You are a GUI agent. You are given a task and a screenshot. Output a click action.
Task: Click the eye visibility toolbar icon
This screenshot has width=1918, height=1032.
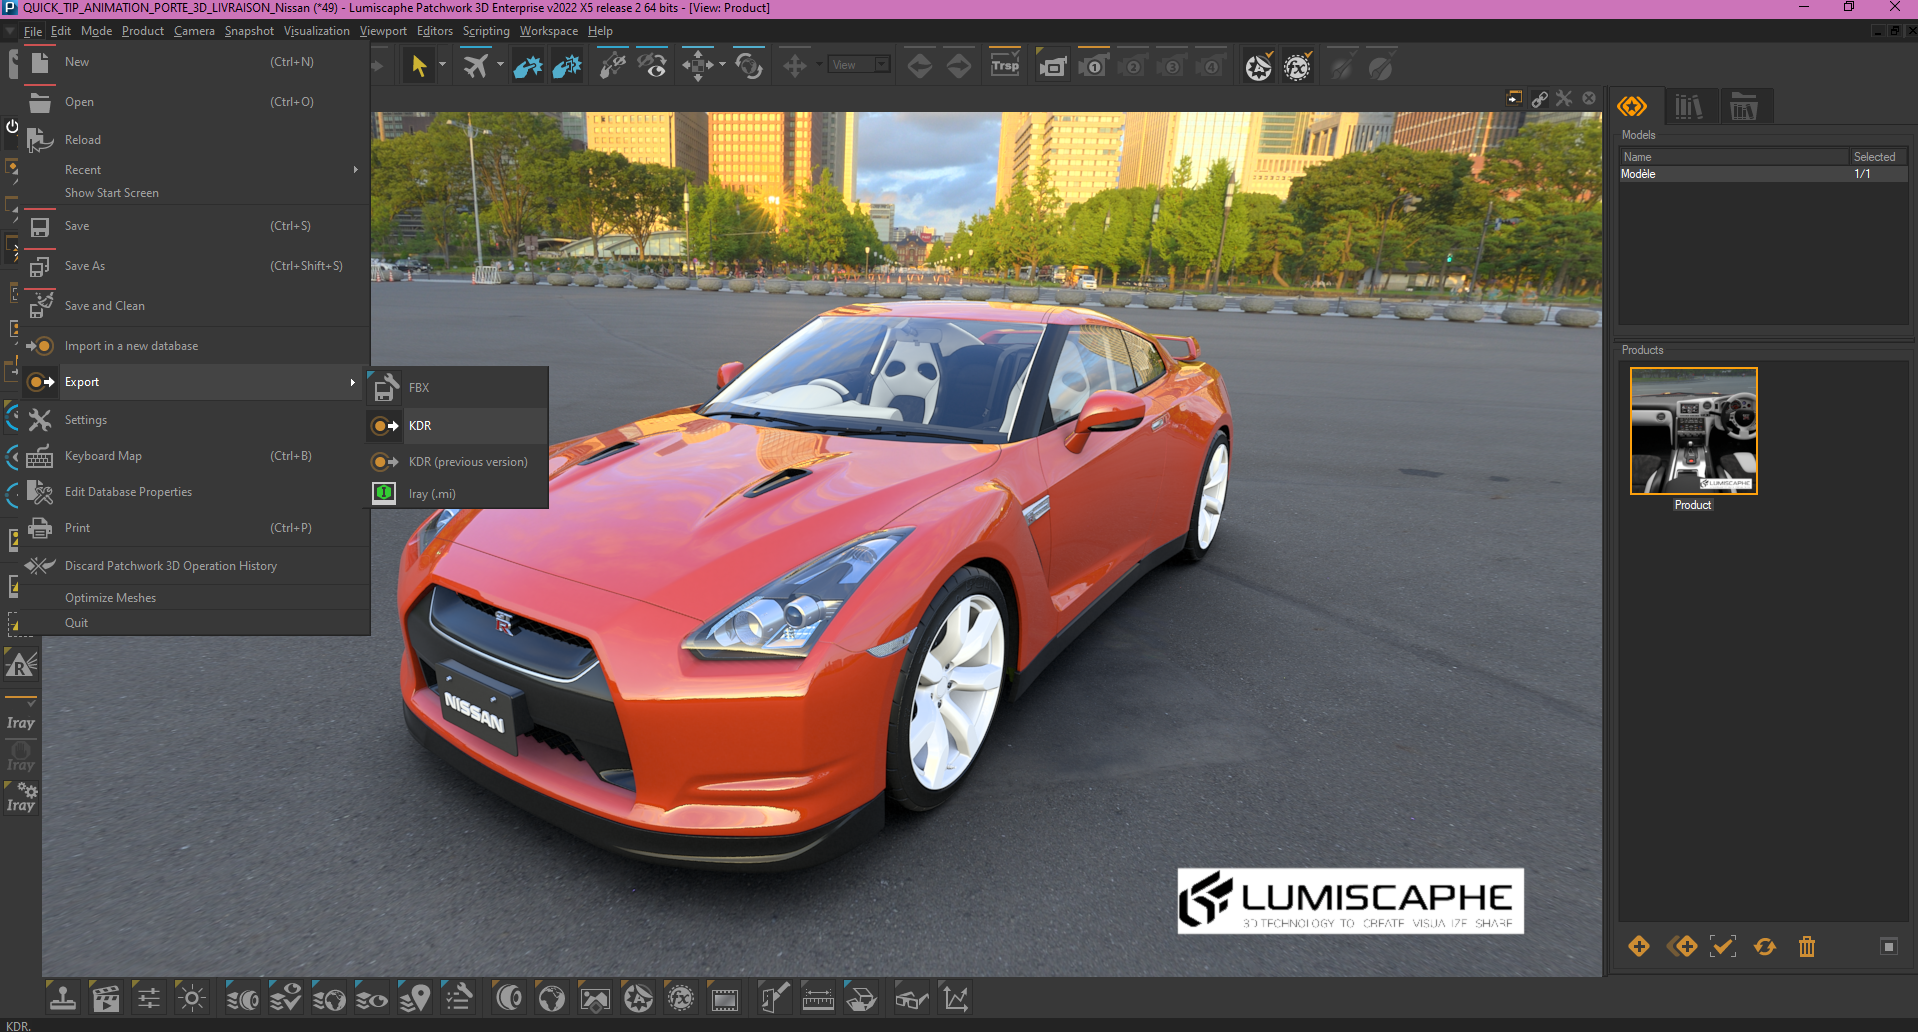652,66
